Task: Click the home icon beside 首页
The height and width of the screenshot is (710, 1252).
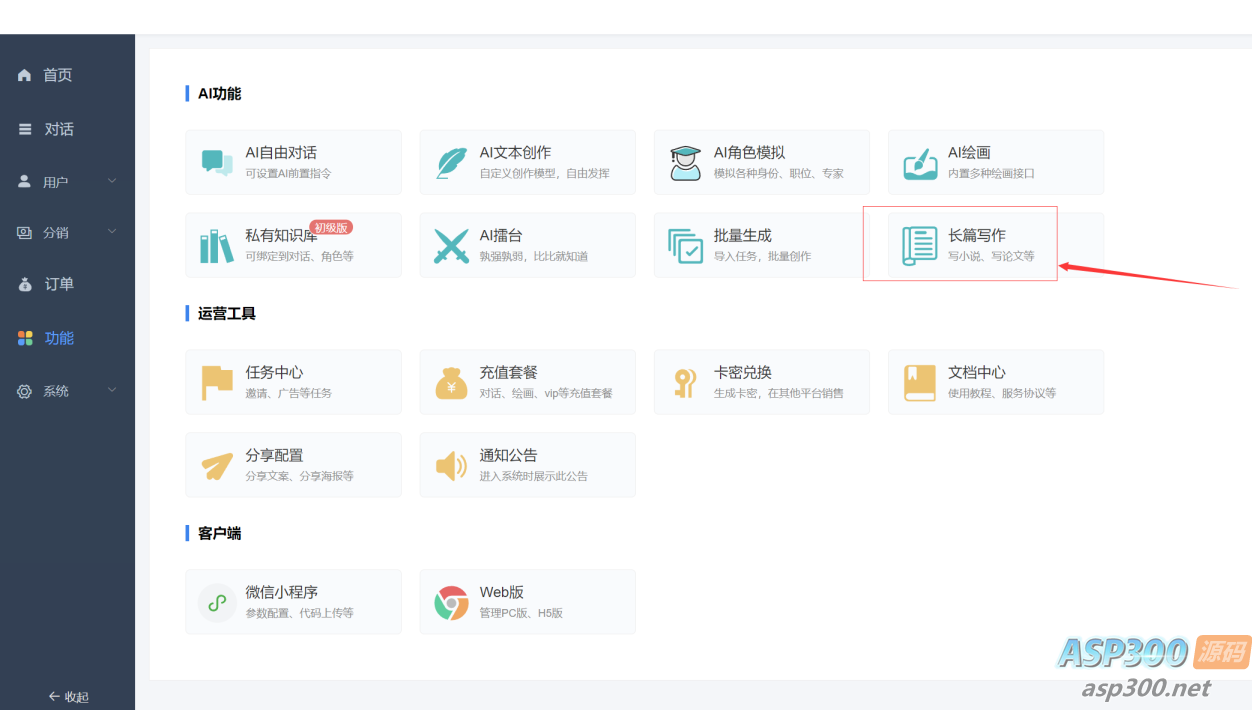Action: point(25,75)
